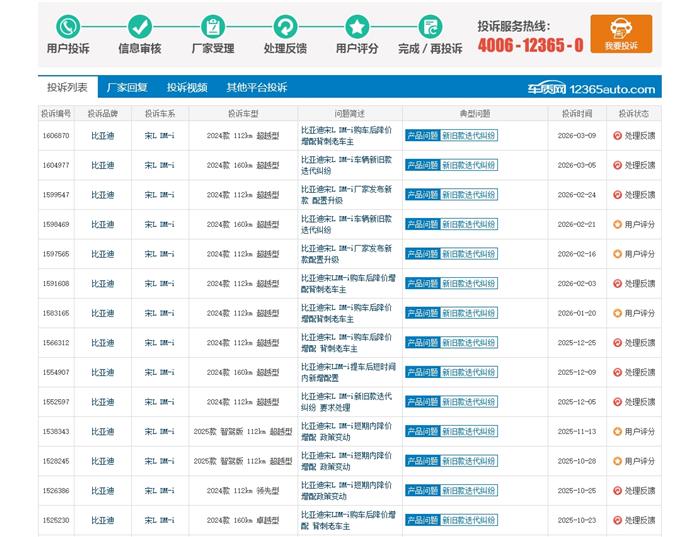
Task: Open the 车质网 12365auto.com logo
Action: 591,88
